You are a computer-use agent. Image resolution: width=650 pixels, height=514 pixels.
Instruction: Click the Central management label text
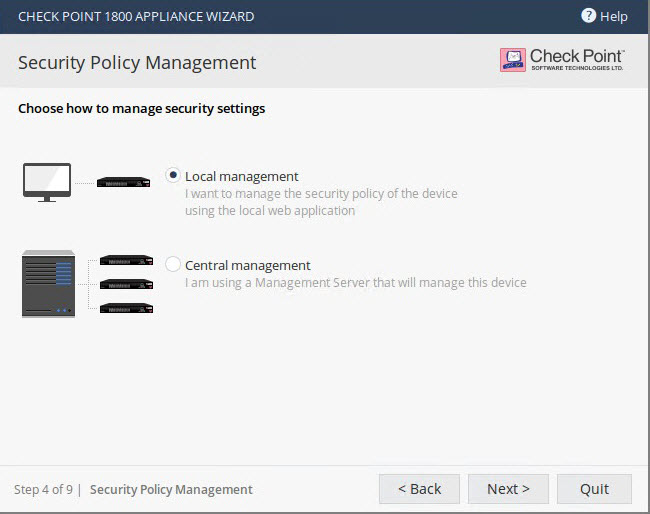(247, 265)
